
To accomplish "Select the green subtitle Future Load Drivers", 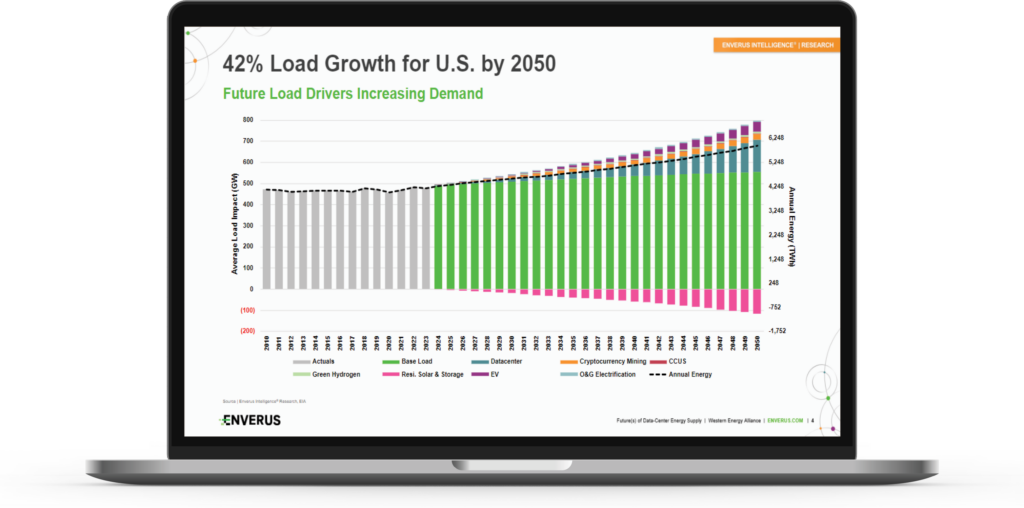I will (x=352, y=94).
